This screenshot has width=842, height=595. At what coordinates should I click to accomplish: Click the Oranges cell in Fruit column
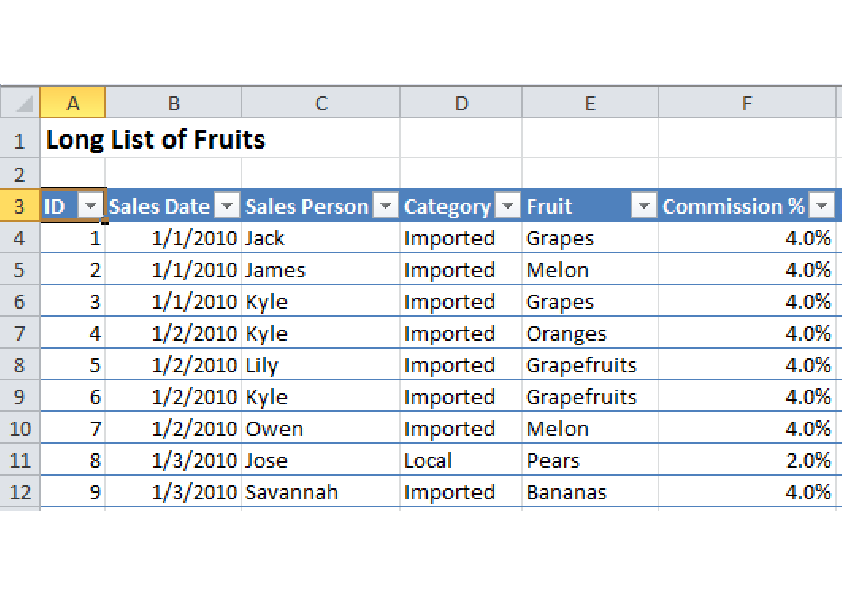(x=590, y=334)
